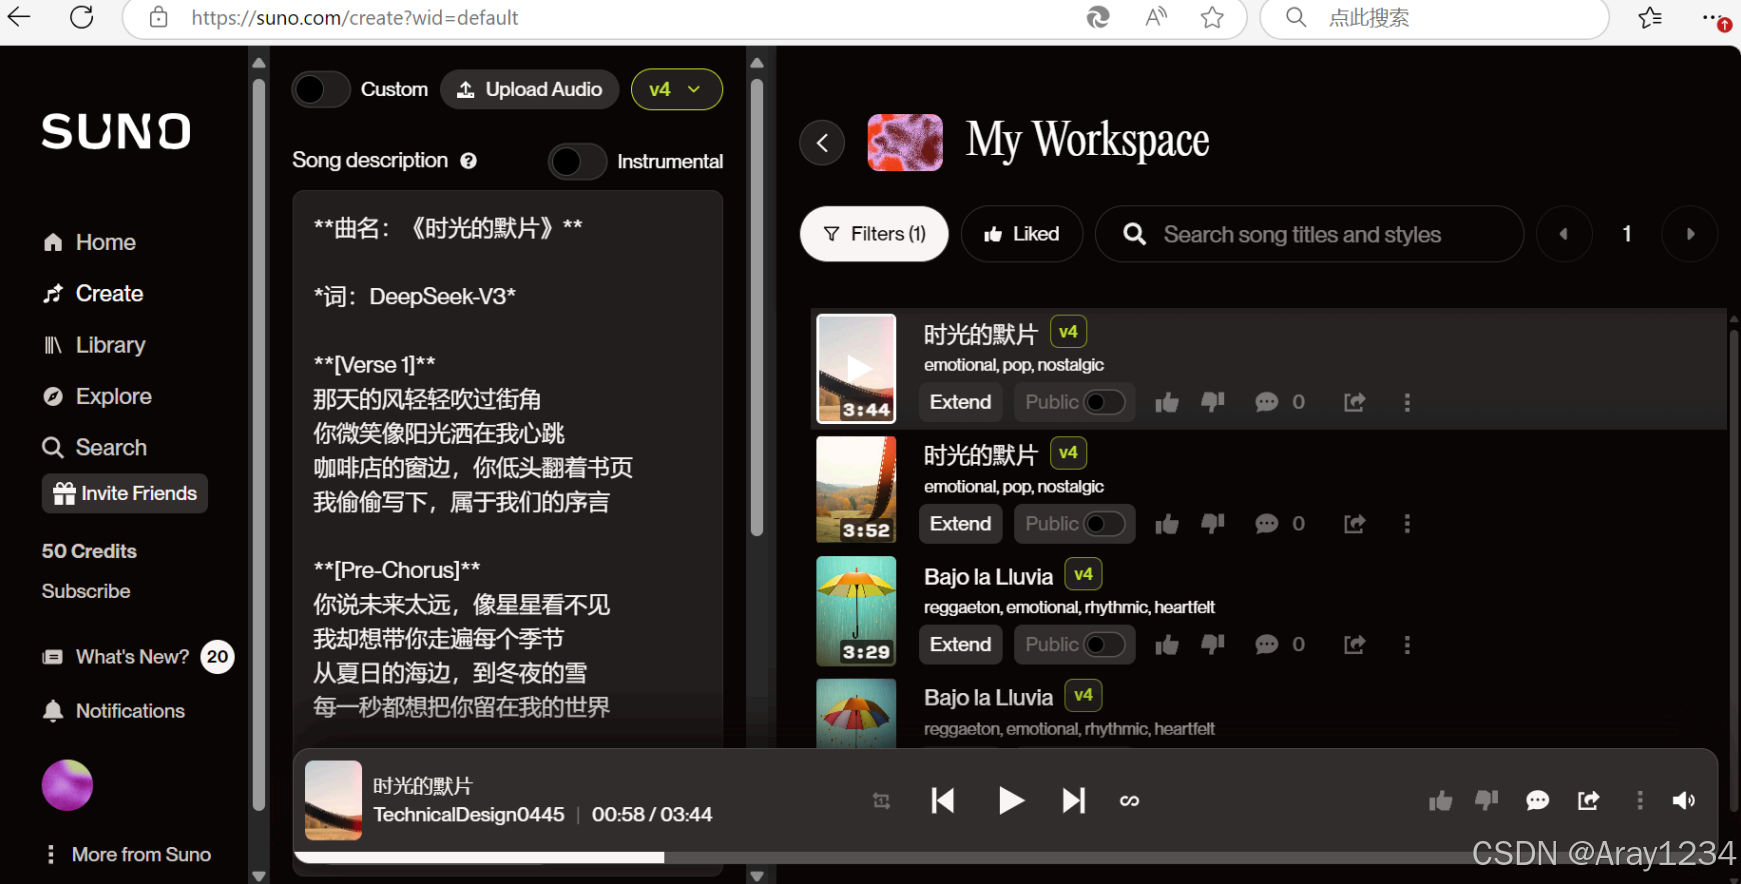This screenshot has width=1741, height=884.
Task: Click the search song titles field
Action: point(1310,234)
